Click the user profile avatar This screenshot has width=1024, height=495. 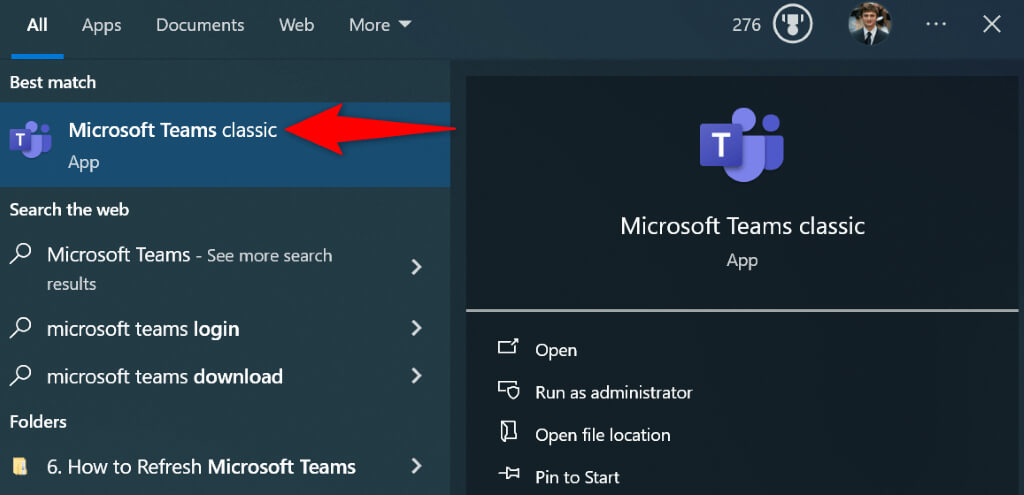(869, 25)
